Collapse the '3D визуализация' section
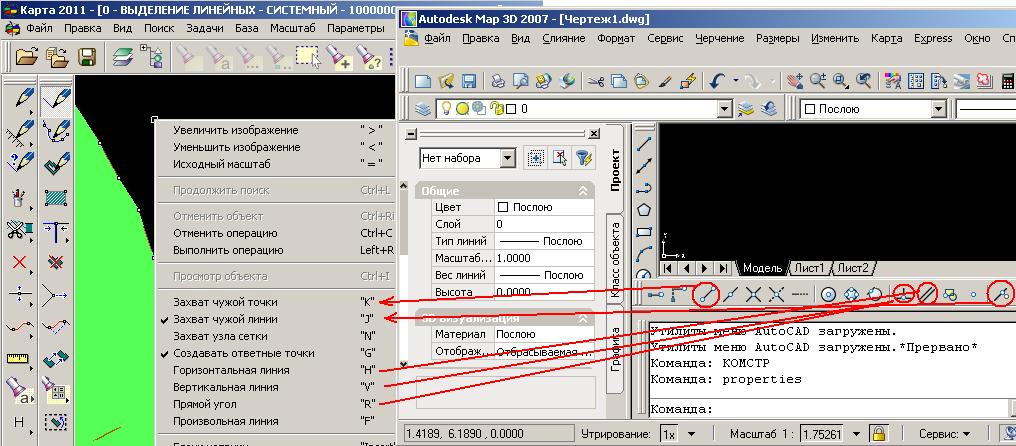Image resolution: width=1016 pixels, height=446 pixels. click(583, 318)
